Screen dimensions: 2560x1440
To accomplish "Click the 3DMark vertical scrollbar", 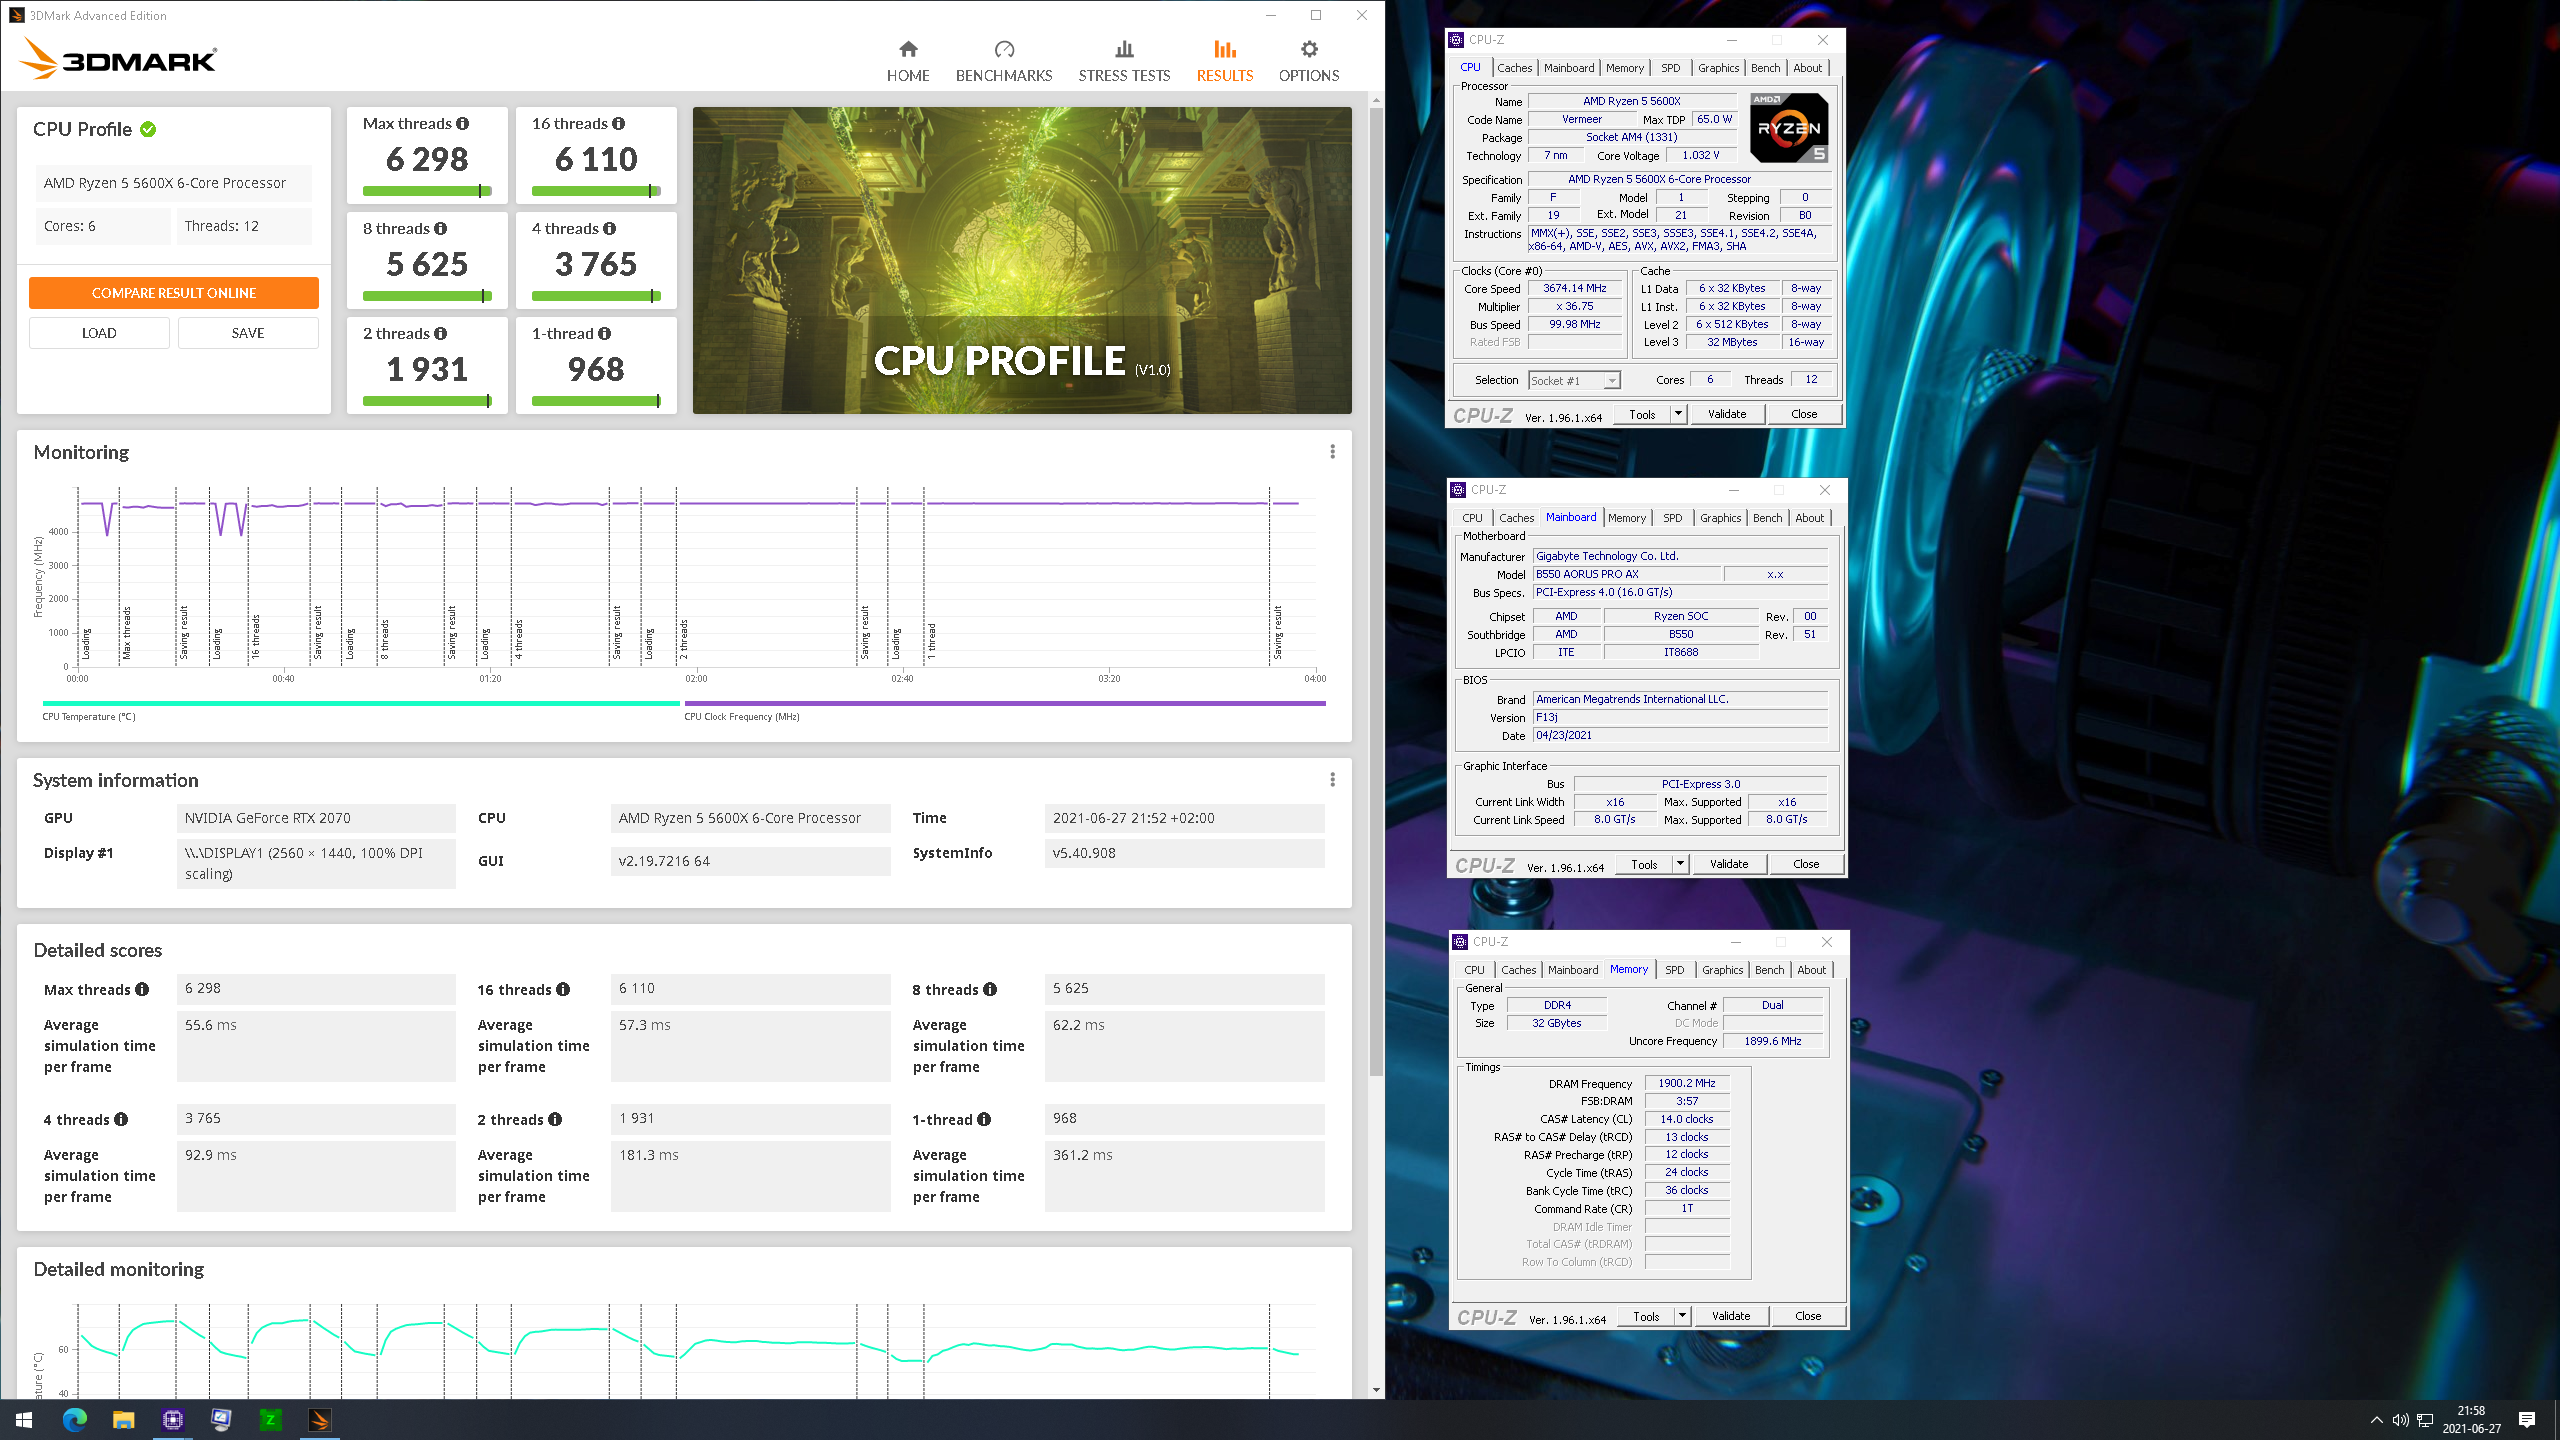I will [1376, 590].
